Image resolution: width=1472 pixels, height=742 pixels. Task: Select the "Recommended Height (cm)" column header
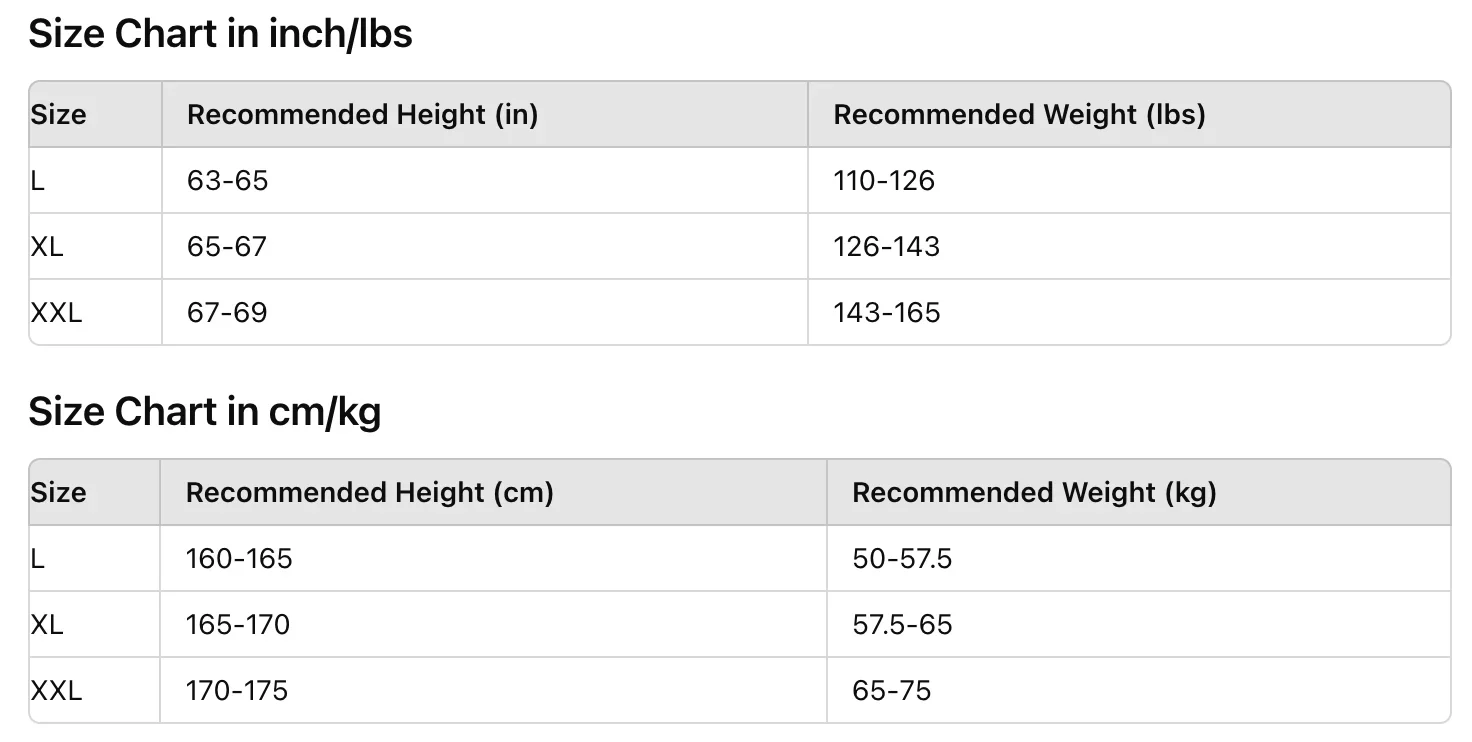(x=369, y=493)
